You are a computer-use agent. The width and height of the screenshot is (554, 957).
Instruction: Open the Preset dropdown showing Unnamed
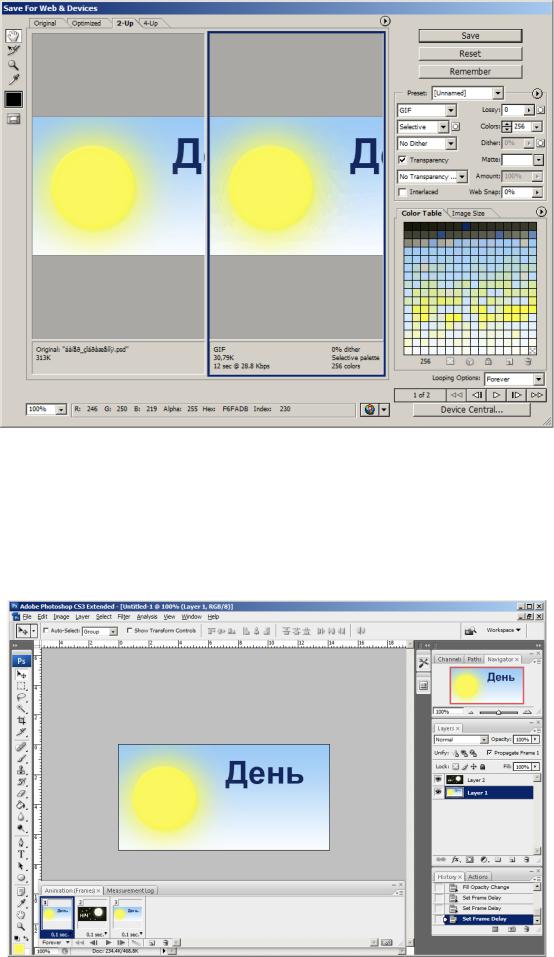click(x=467, y=93)
